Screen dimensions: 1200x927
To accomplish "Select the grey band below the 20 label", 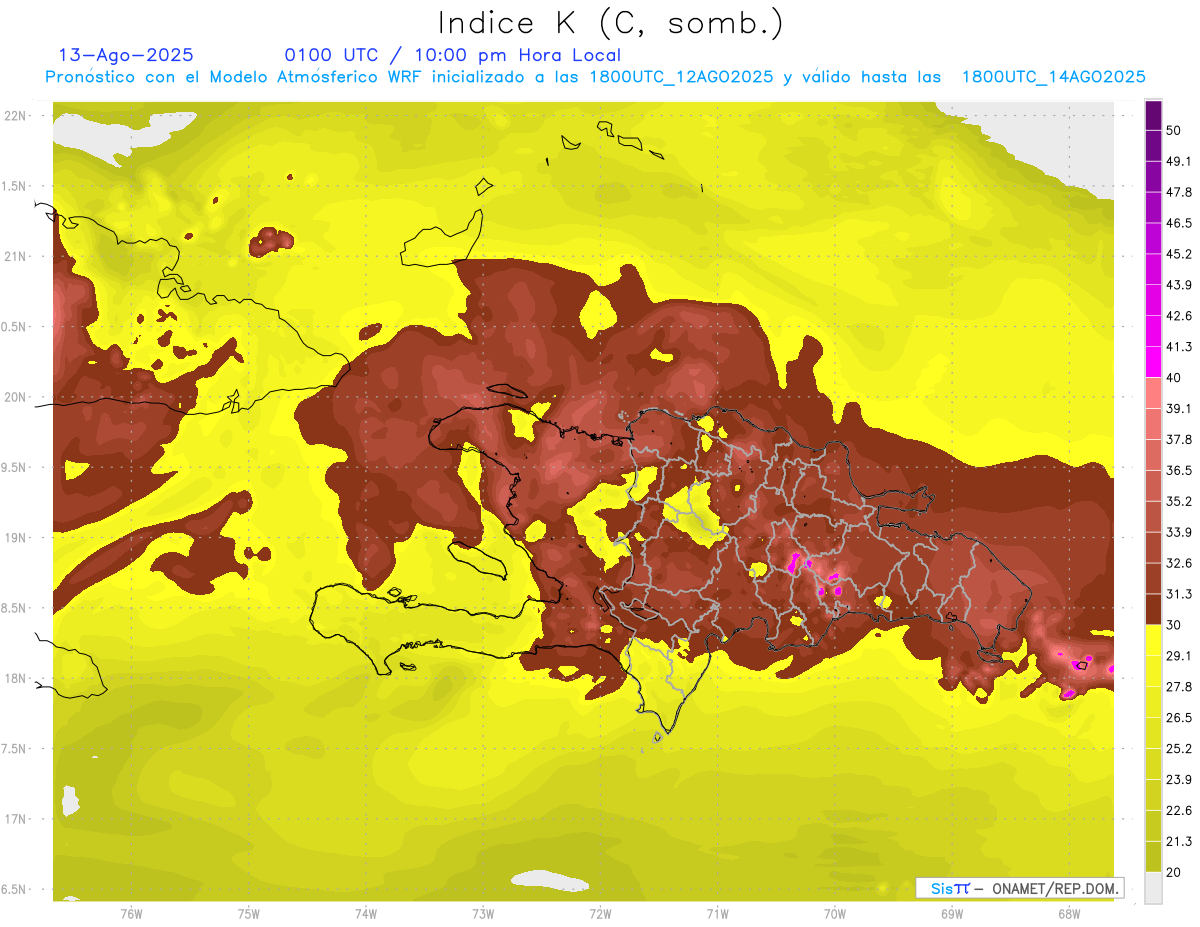I will click(1153, 887).
